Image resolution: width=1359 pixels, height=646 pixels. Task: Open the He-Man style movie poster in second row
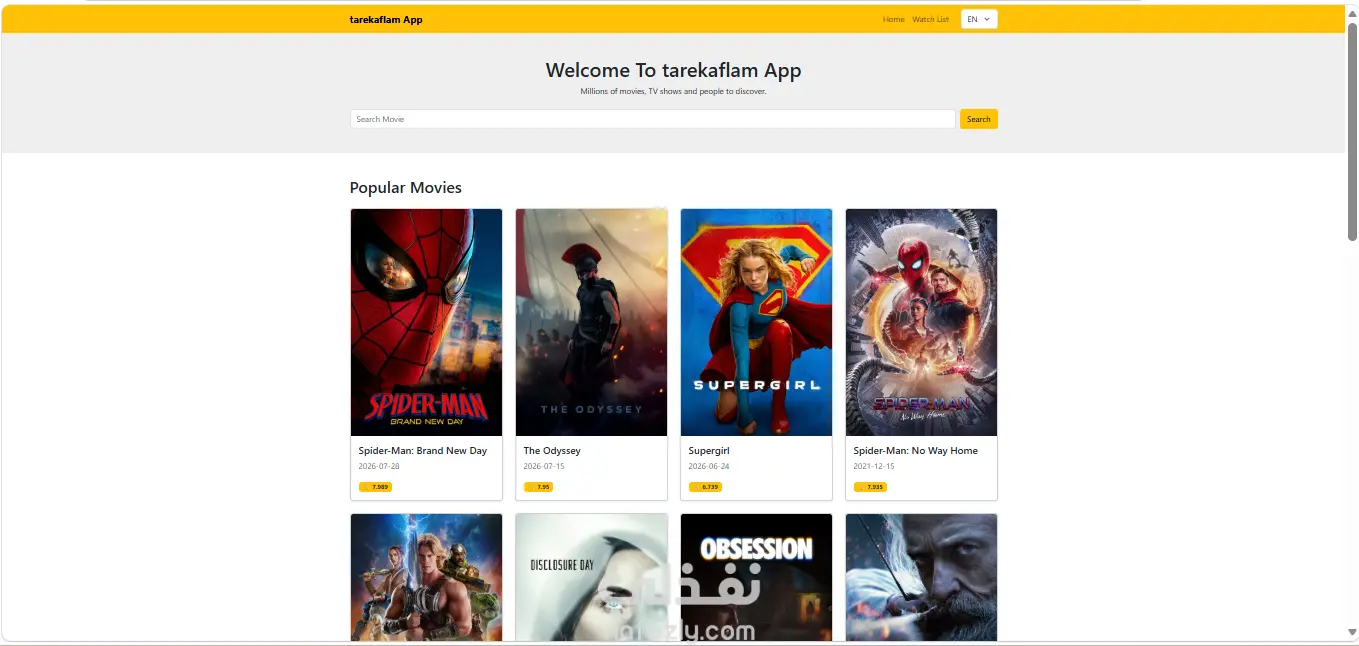click(426, 577)
